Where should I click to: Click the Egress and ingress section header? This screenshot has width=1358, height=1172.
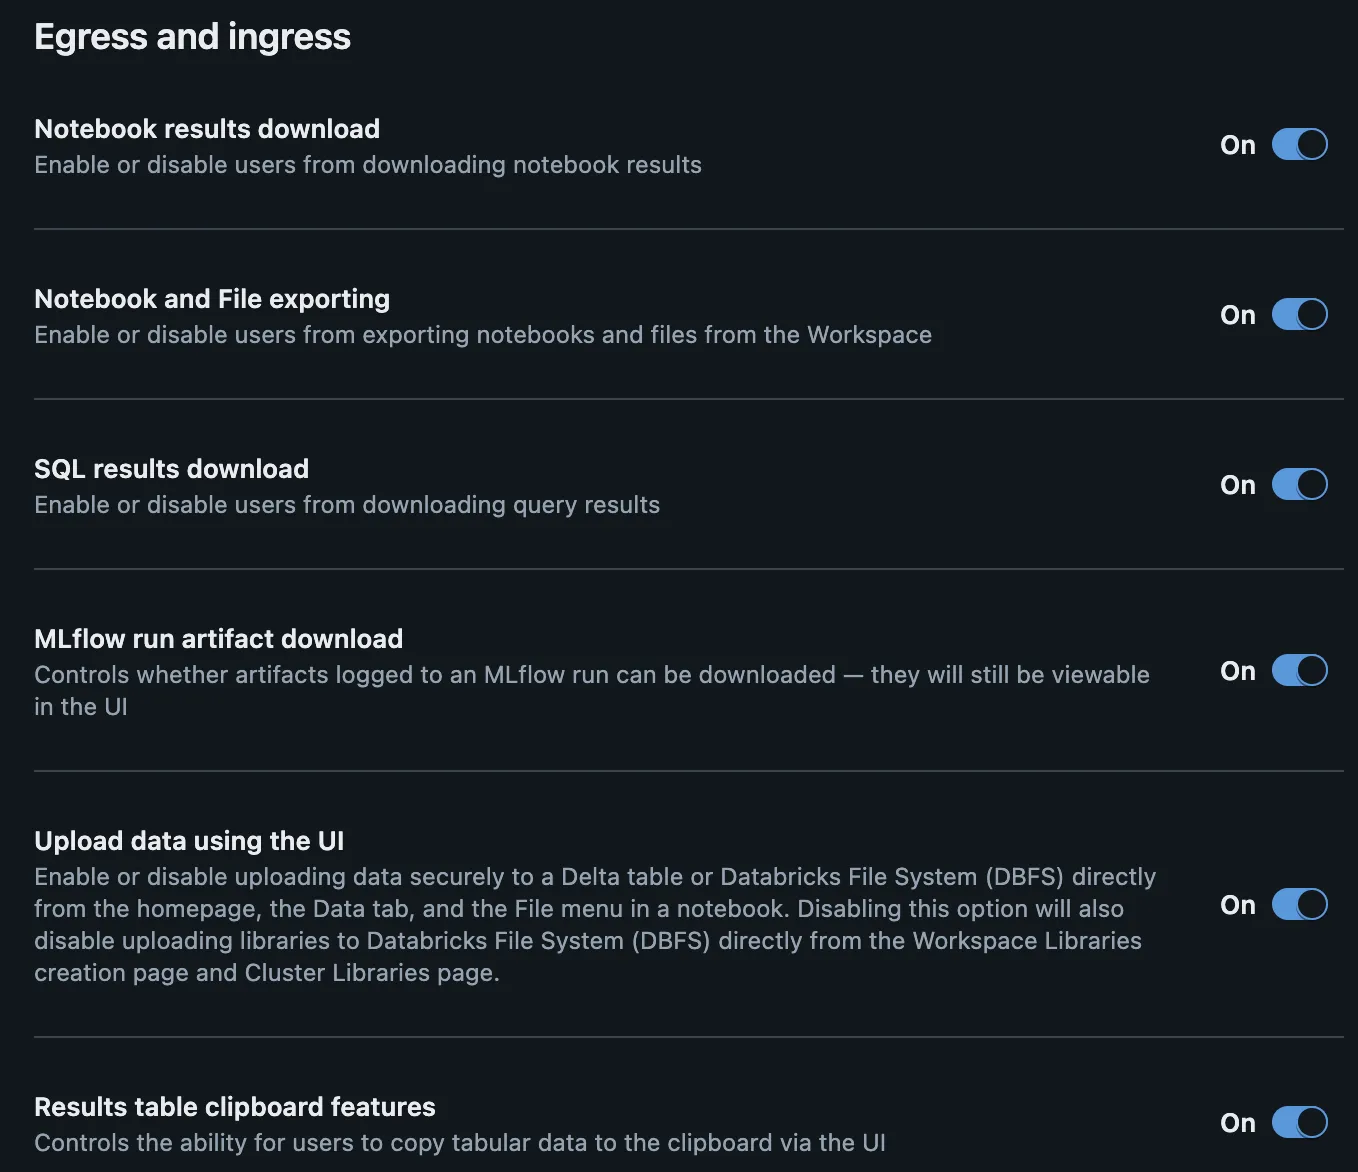tap(193, 36)
